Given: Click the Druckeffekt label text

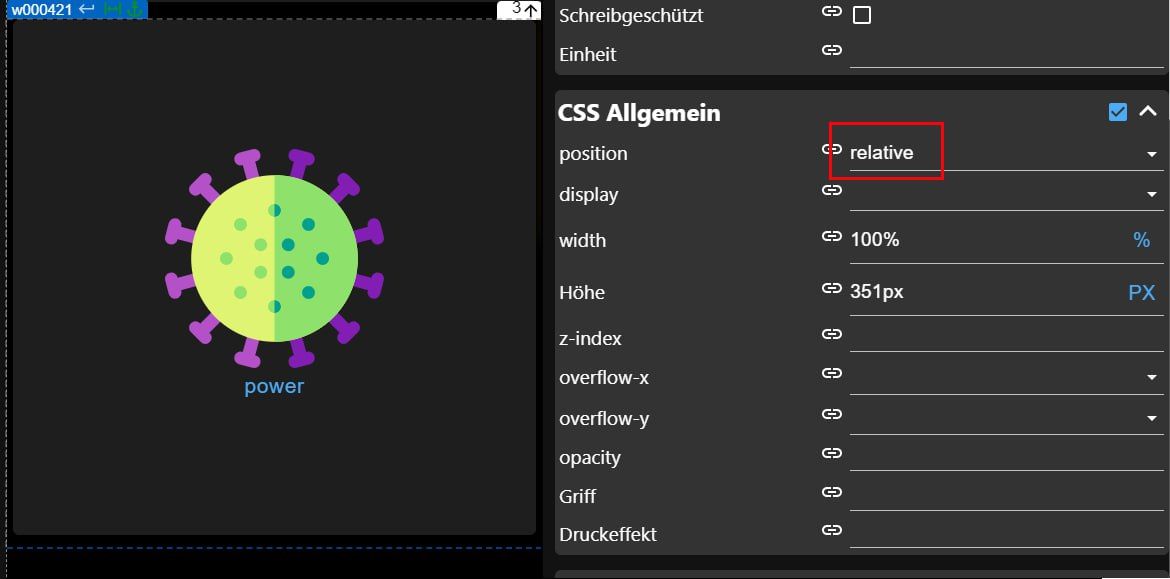Looking at the screenshot, I should (608, 534).
